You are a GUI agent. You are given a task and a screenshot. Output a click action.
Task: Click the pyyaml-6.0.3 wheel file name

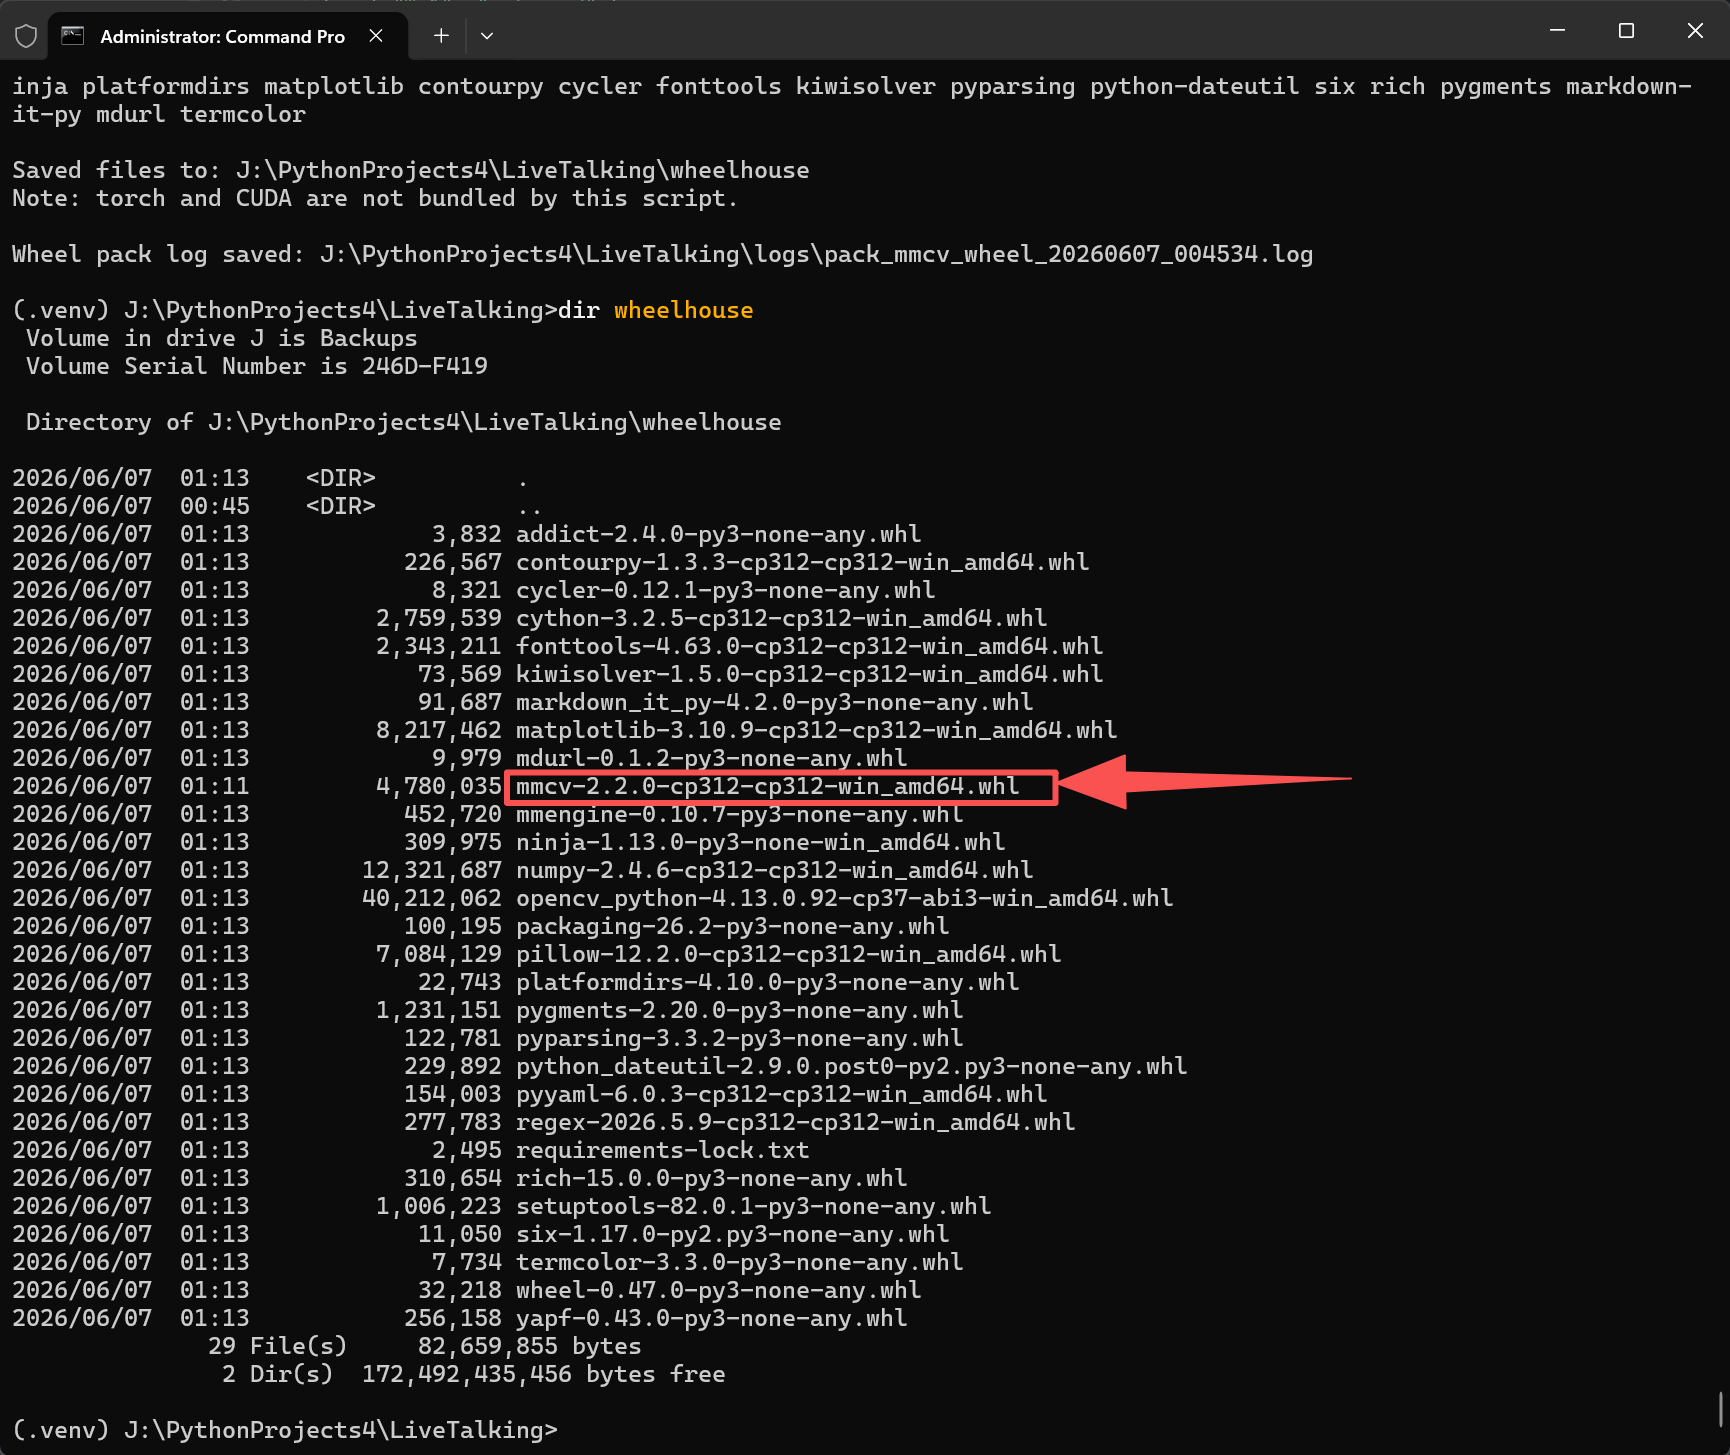point(782,1094)
